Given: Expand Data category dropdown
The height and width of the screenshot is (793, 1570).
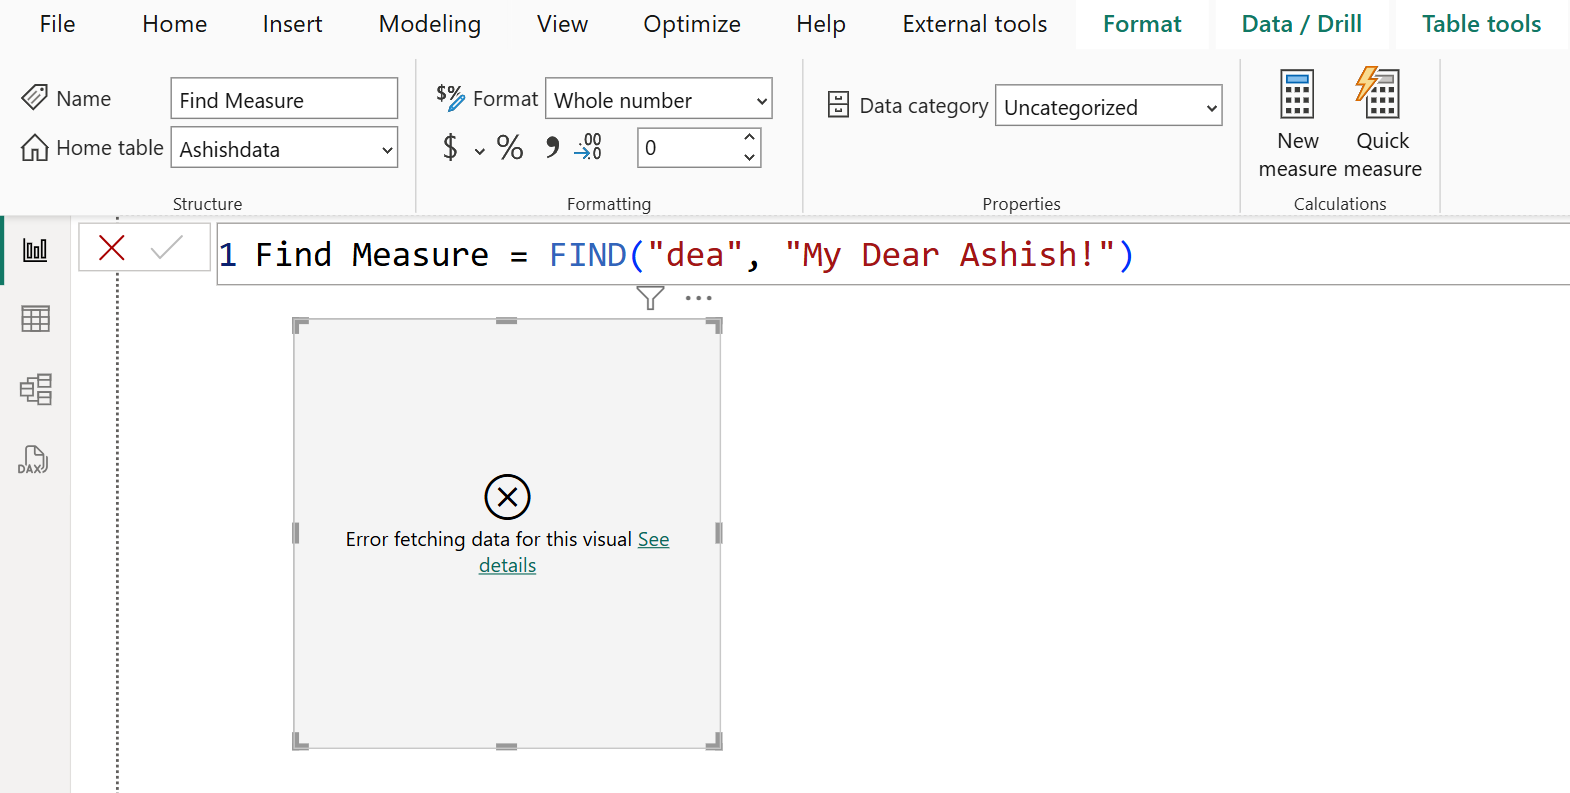Looking at the screenshot, I should pos(1211,108).
